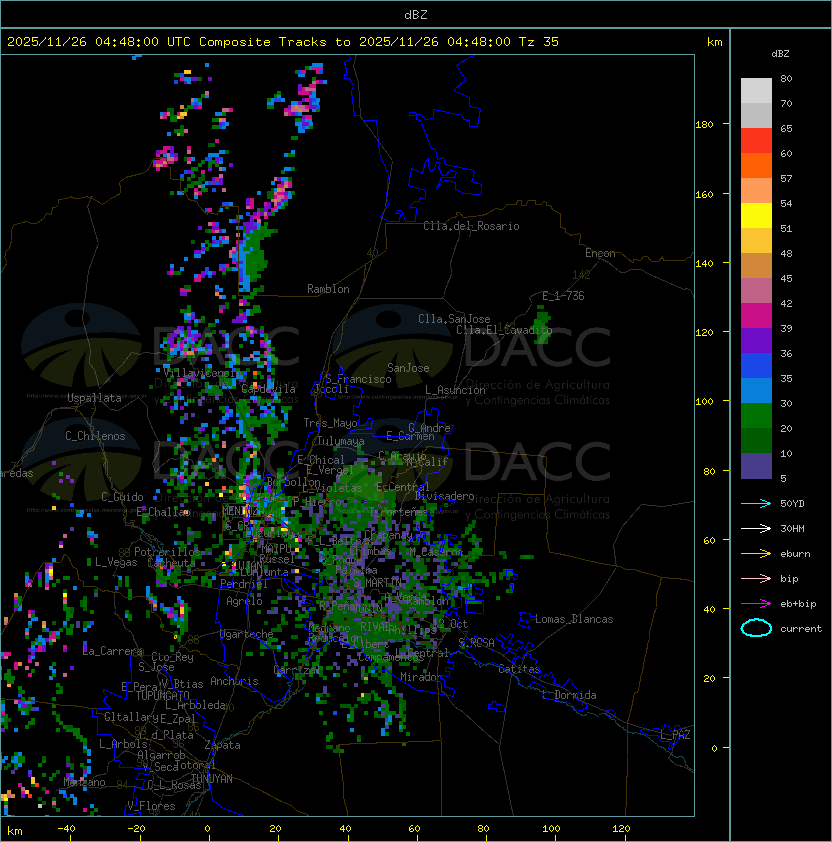Click the 'Clla.SanJose' map label
The width and height of the screenshot is (832, 842).
454,319
